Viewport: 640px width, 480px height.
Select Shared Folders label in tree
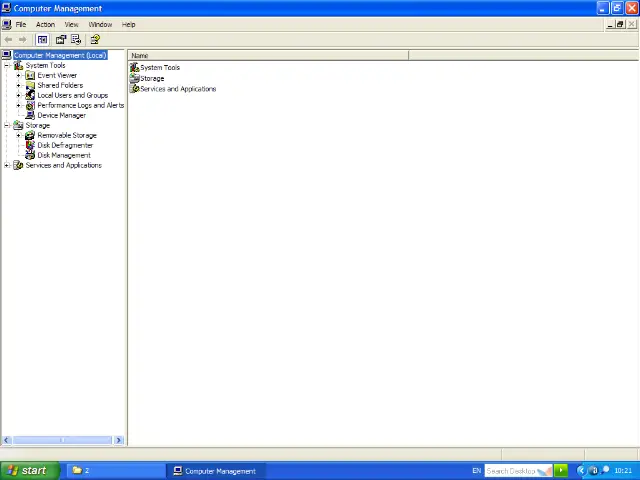click(60, 85)
